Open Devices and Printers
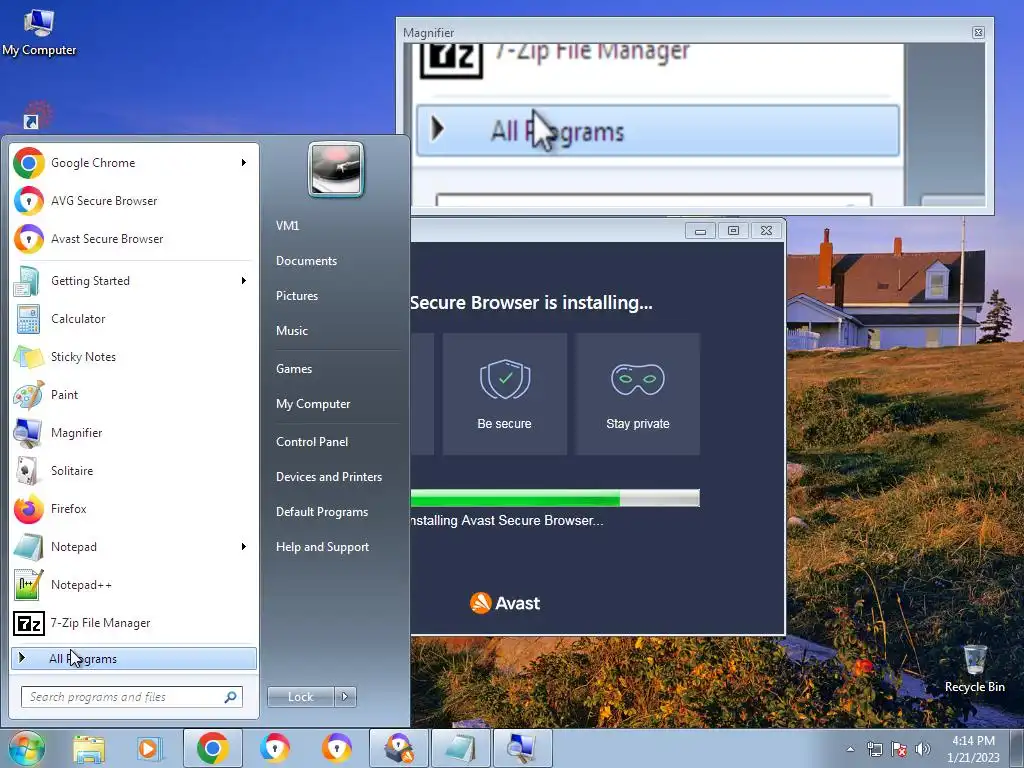The width and height of the screenshot is (1024, 768). point(328,477)
